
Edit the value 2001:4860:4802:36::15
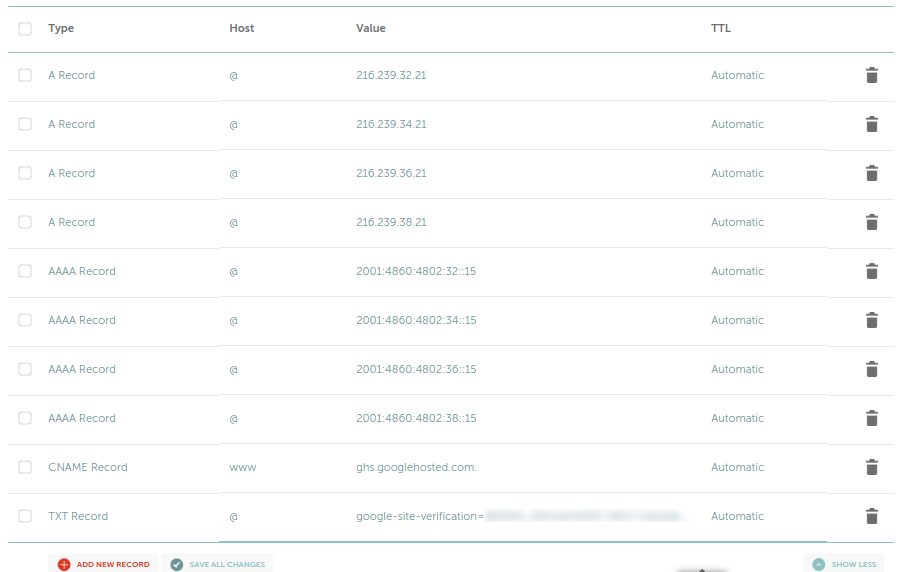[x=416, y=369]
